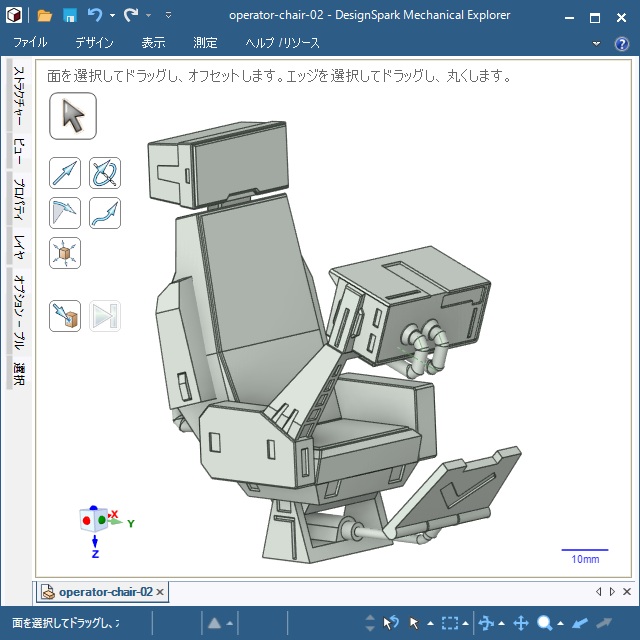
Task: Go to the previous document tab arrow
Action: tap(599, 591)
